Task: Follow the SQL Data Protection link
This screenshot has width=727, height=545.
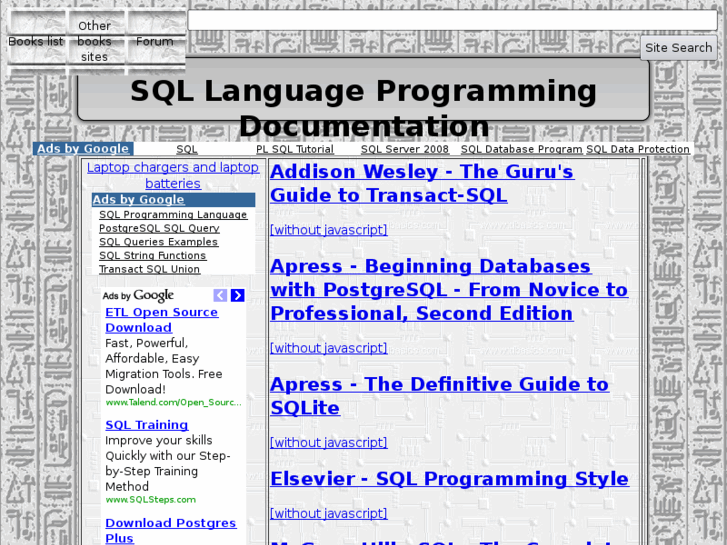Action: click(x=638, y=149)
